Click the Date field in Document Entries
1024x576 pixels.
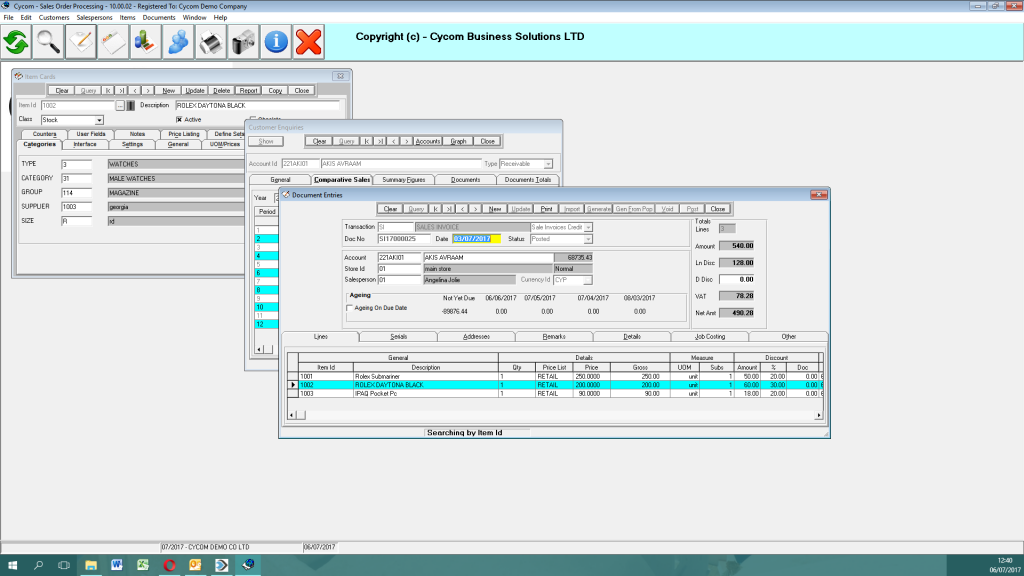click(477, 239)
